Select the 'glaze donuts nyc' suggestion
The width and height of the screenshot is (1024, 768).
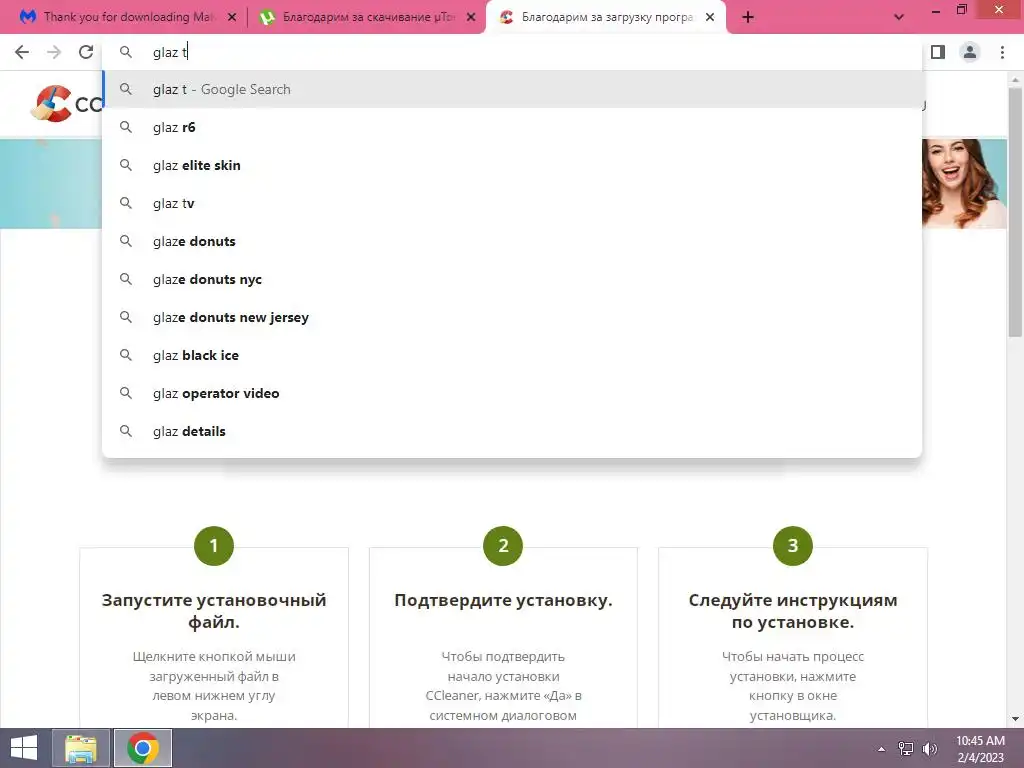click(512, 279)
